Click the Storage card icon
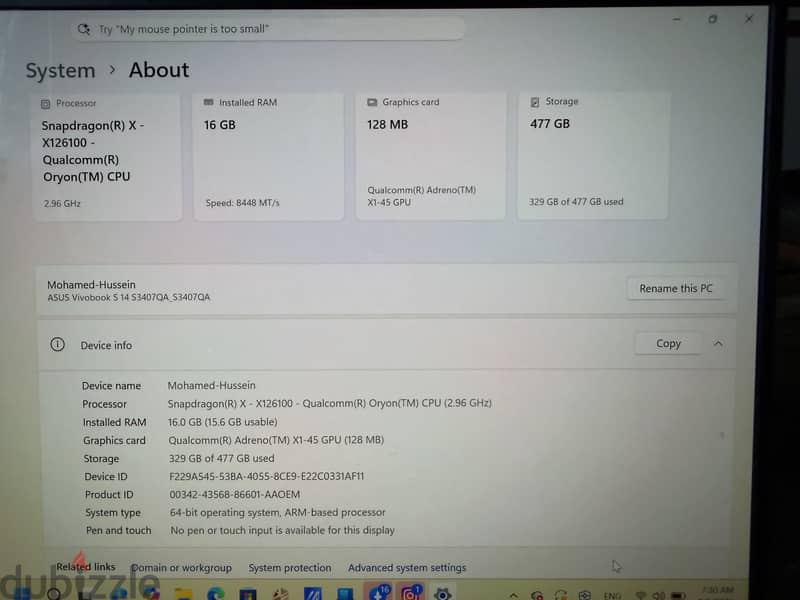 [x=535, y=102]
